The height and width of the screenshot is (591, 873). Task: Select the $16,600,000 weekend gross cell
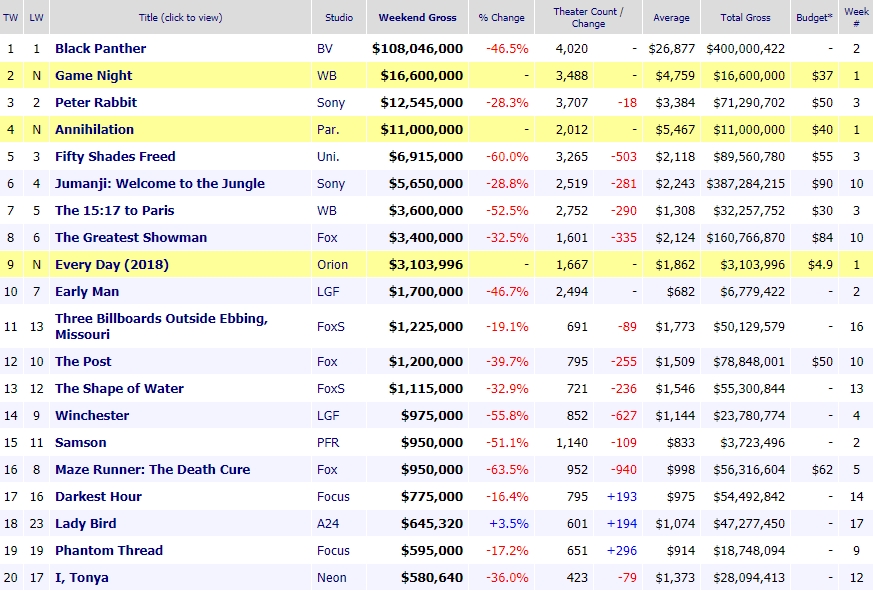point(421,76)
